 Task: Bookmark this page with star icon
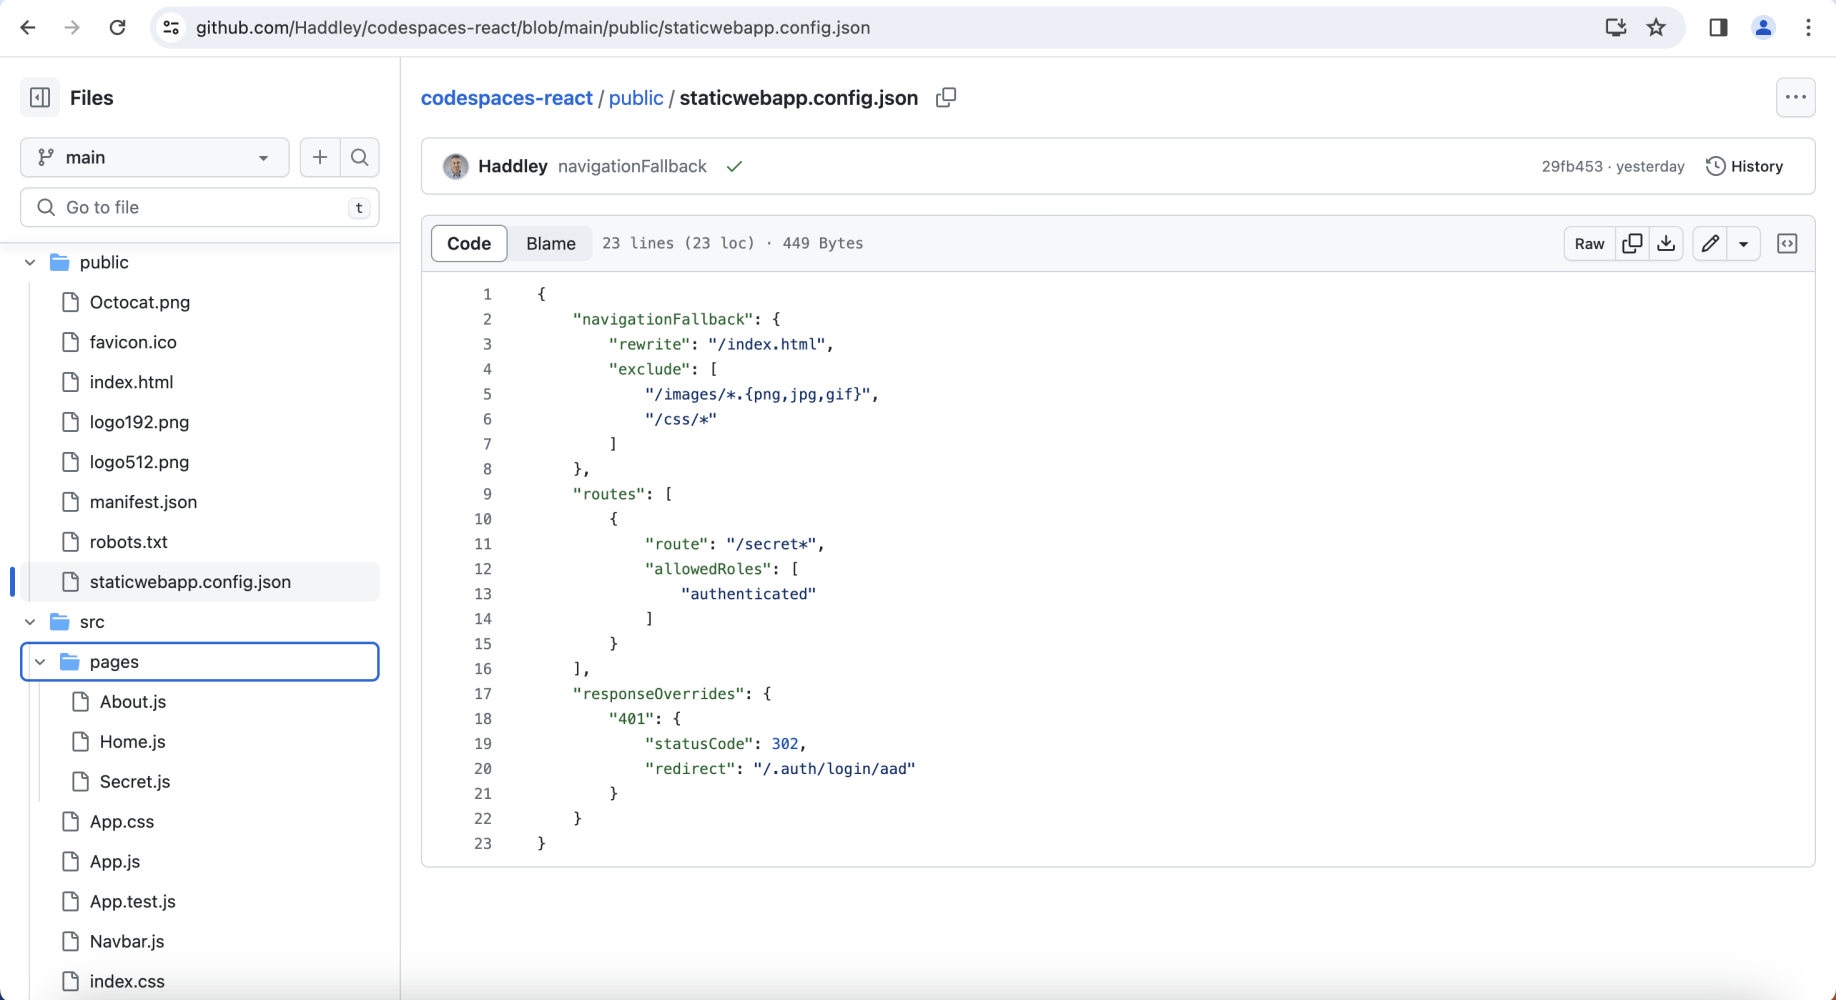1656,28
